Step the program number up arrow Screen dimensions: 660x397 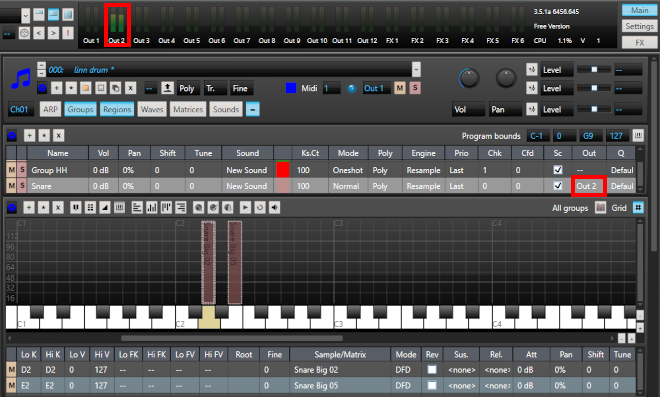point(41,66)
